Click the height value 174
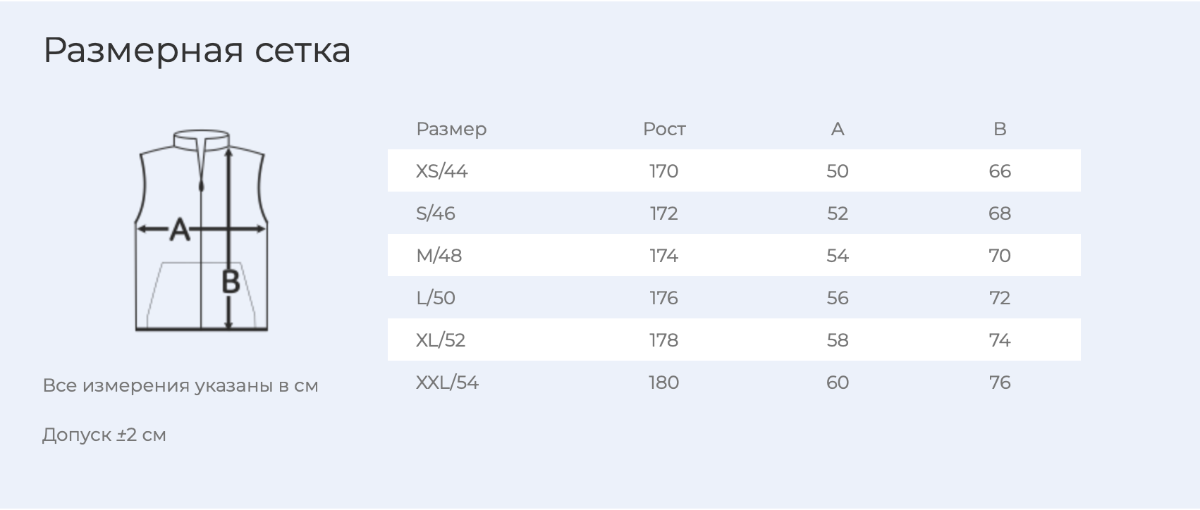Image resolution: width=1200 pixels, height=510 pixels. 664,256
